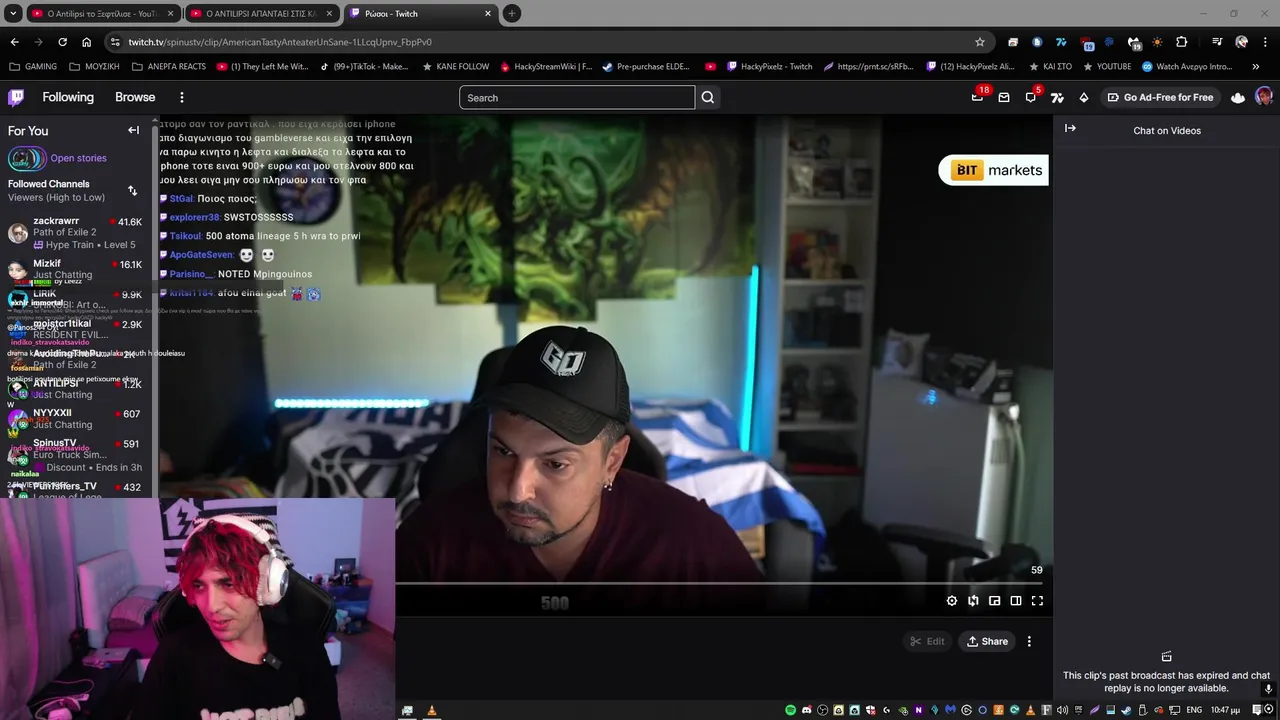The image size is (1280, 720).
Task: Open the Whispers inbox envelope
Action: click(x=1004, y=97)
